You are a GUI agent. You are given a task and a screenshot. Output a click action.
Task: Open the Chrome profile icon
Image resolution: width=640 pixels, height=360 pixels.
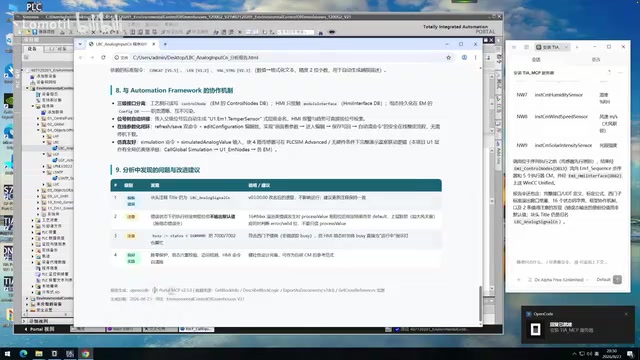pos(464,58)
